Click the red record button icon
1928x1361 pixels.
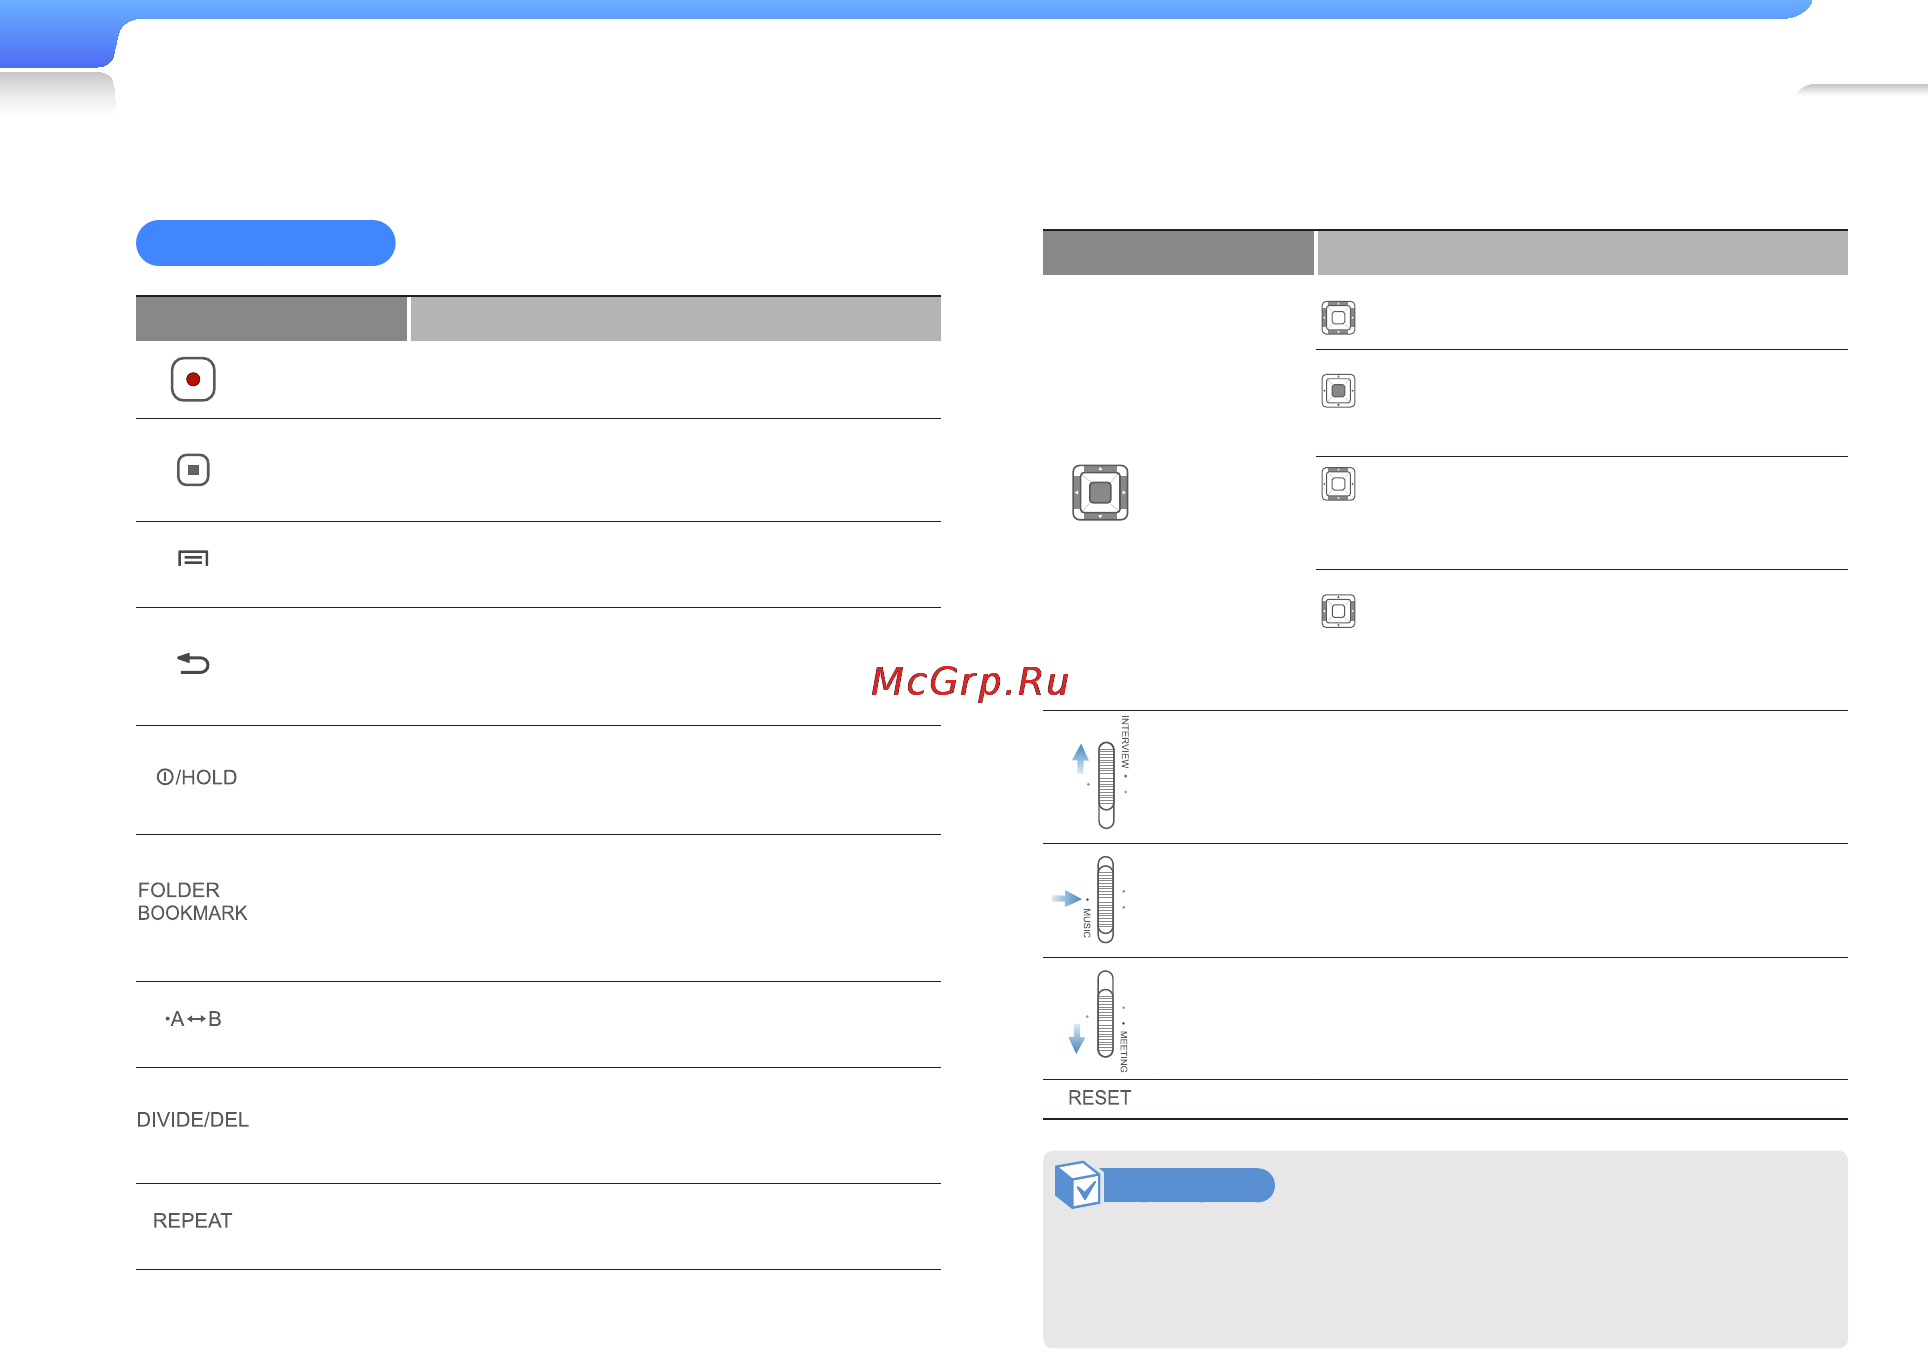pyautogui.click(x=193, y=379)
